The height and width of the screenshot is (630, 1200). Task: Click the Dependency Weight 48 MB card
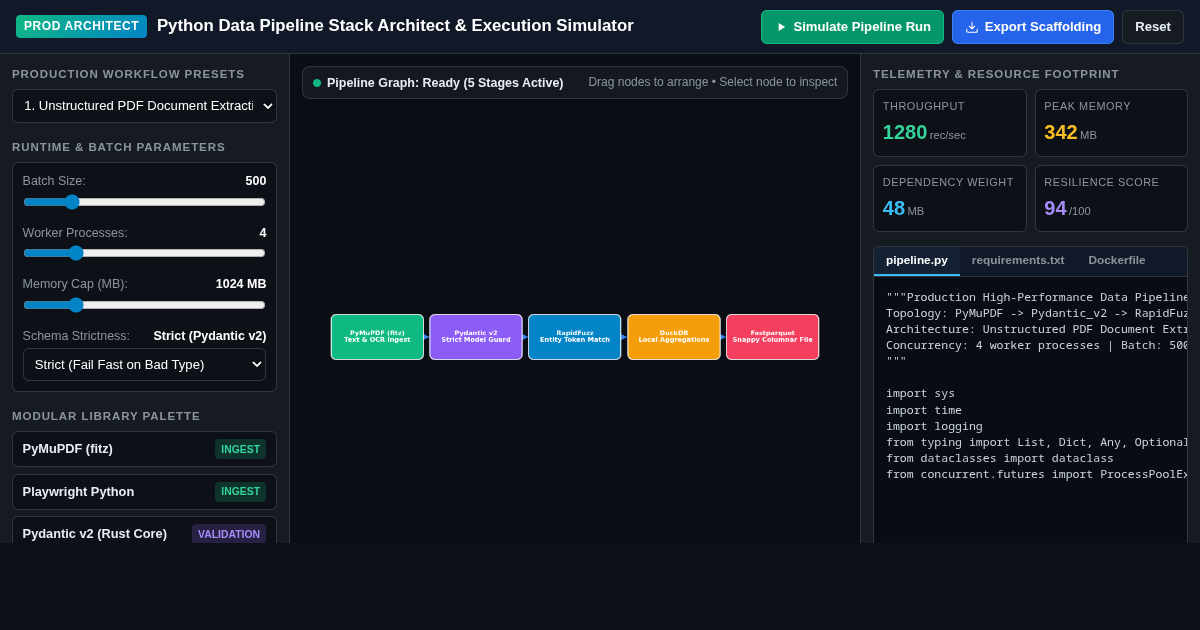950,199
